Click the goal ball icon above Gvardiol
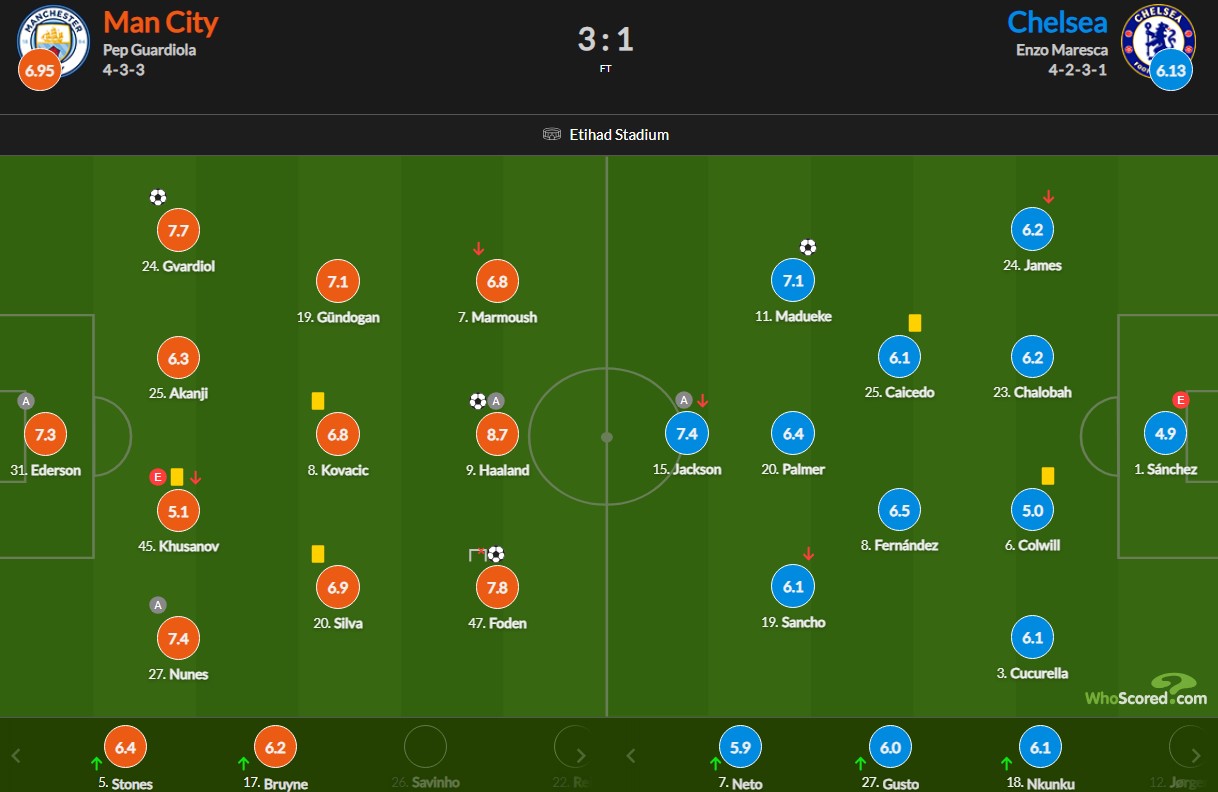Image resolution: width=1218 pixels, height=792 pixels. [157, 197]
